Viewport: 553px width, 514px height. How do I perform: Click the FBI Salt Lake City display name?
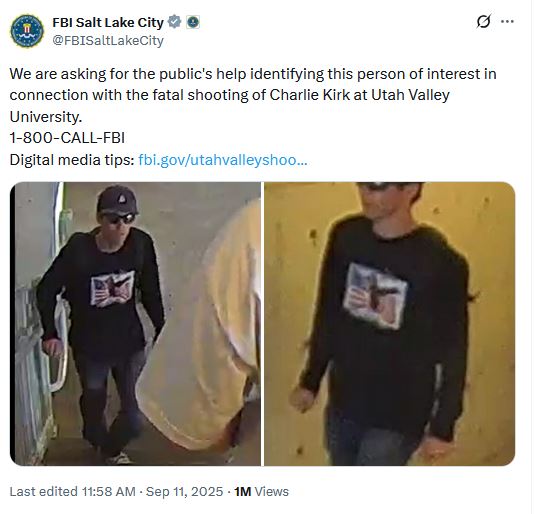(108, 22)
